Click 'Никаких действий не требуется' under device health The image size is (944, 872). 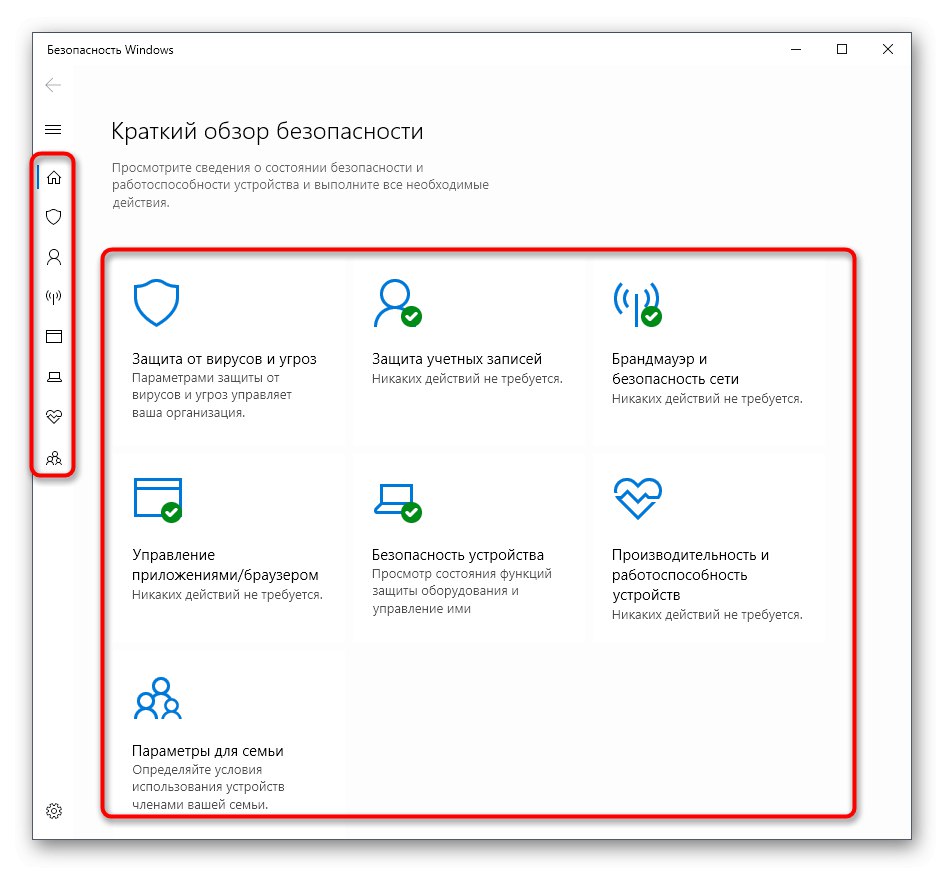click(707, 614)
